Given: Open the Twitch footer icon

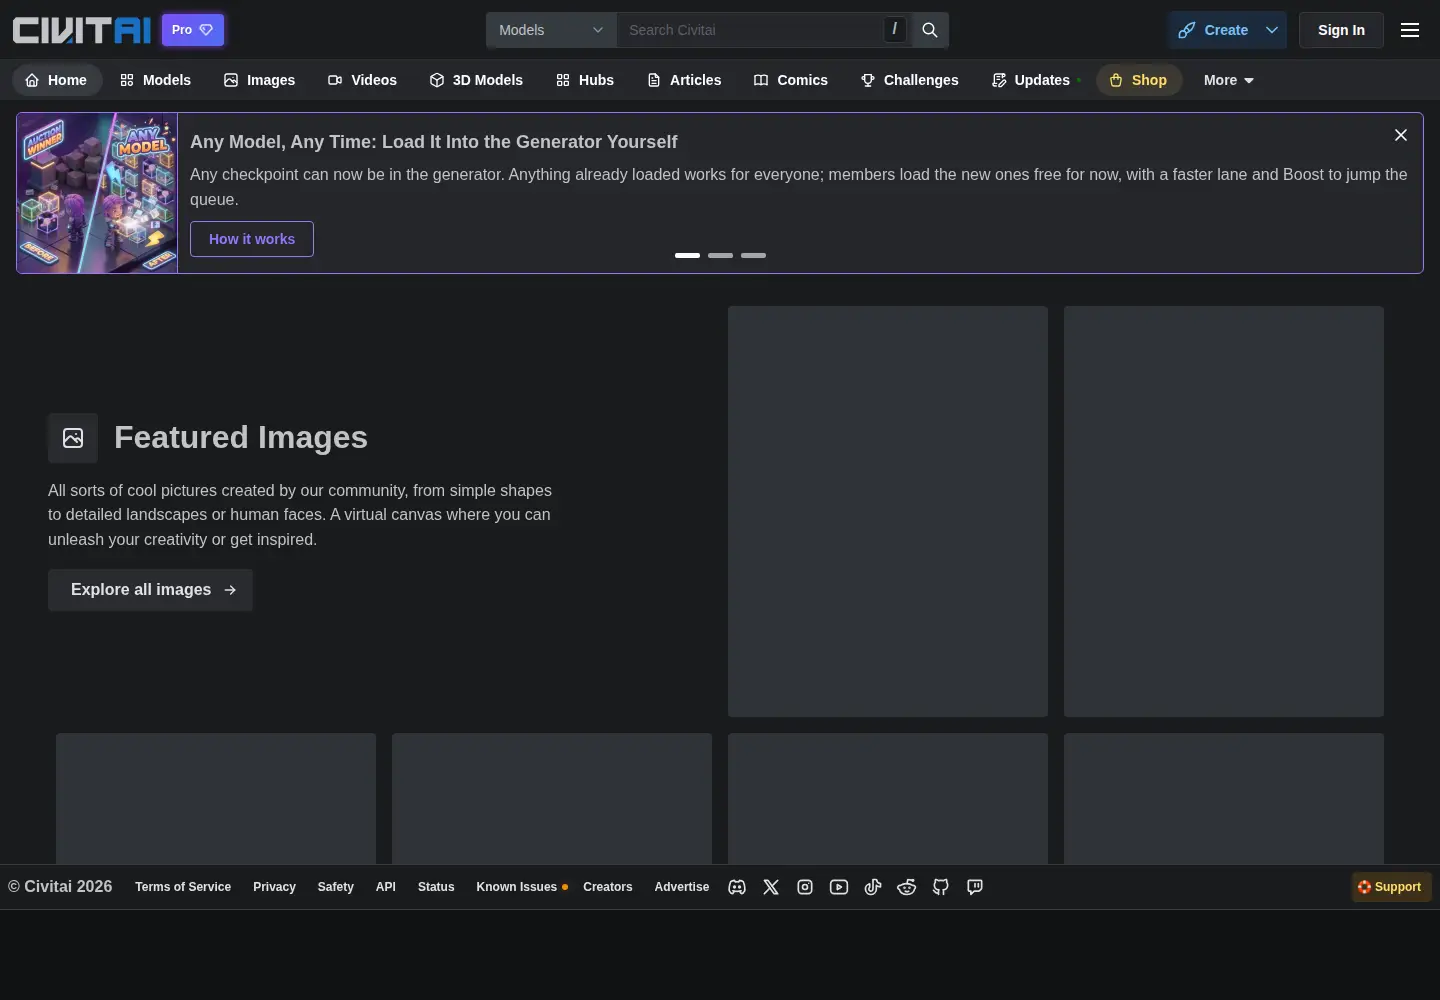Looking at the screenshot, I should (975, 887).
